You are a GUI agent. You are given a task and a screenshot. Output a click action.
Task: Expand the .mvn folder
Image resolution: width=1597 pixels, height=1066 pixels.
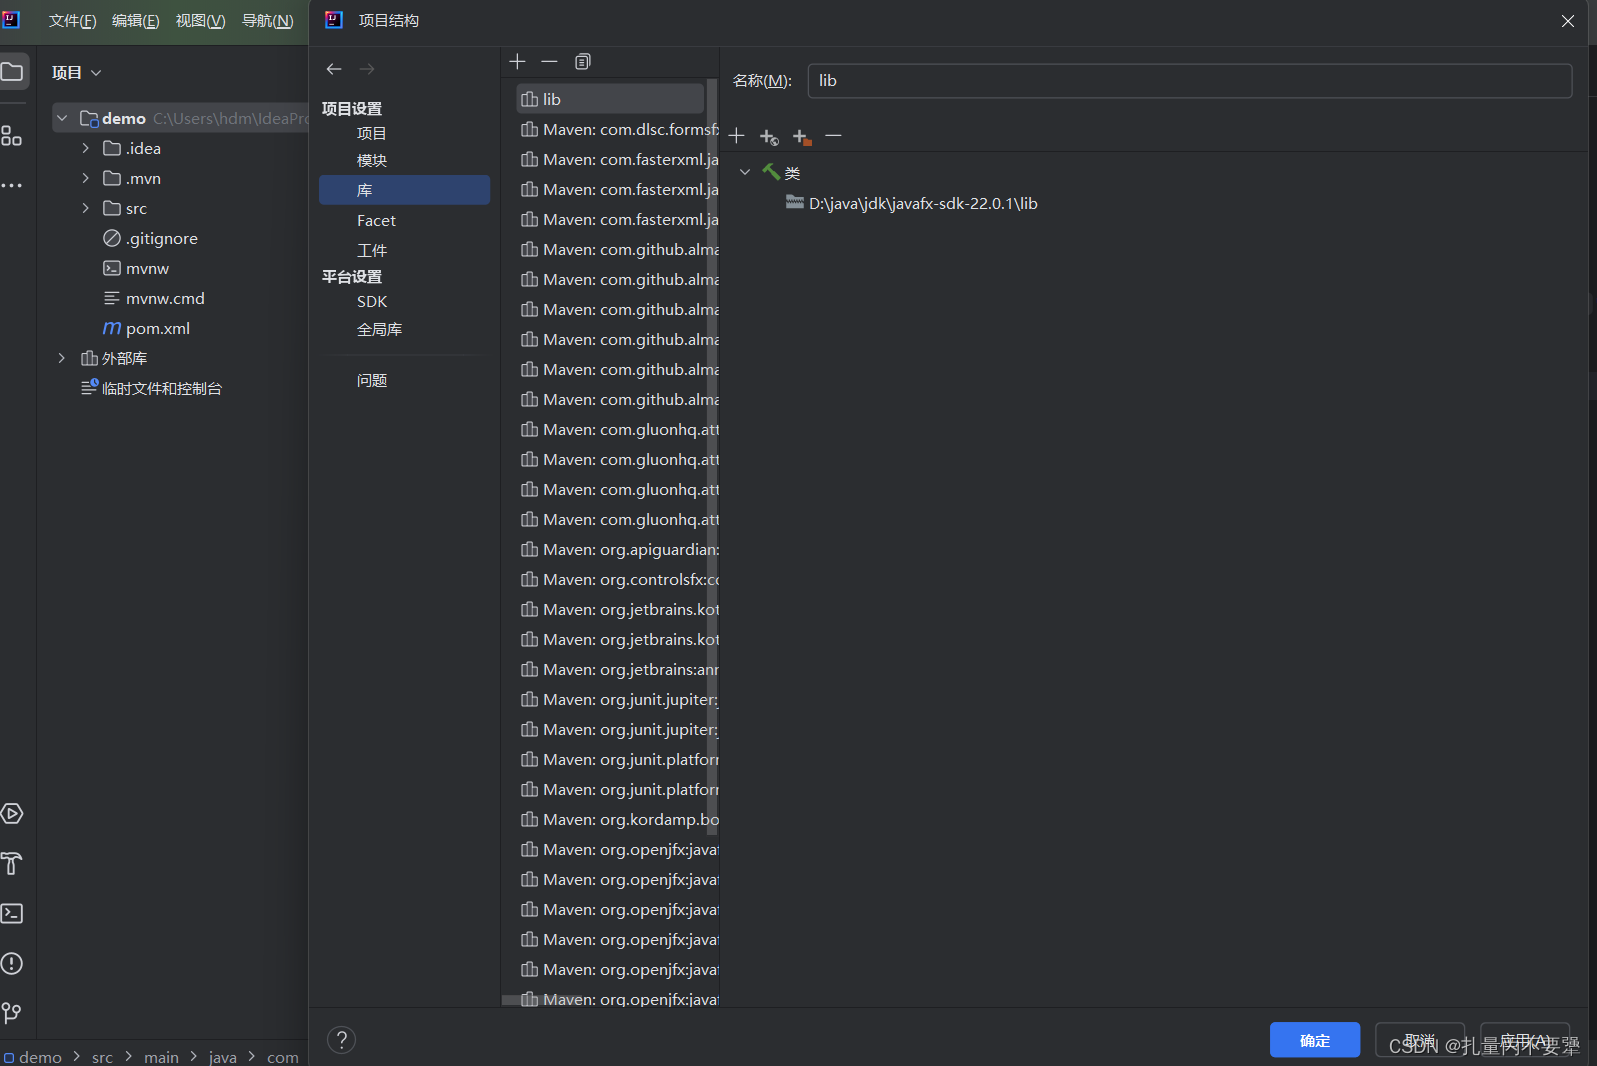(x=86, y=179)
